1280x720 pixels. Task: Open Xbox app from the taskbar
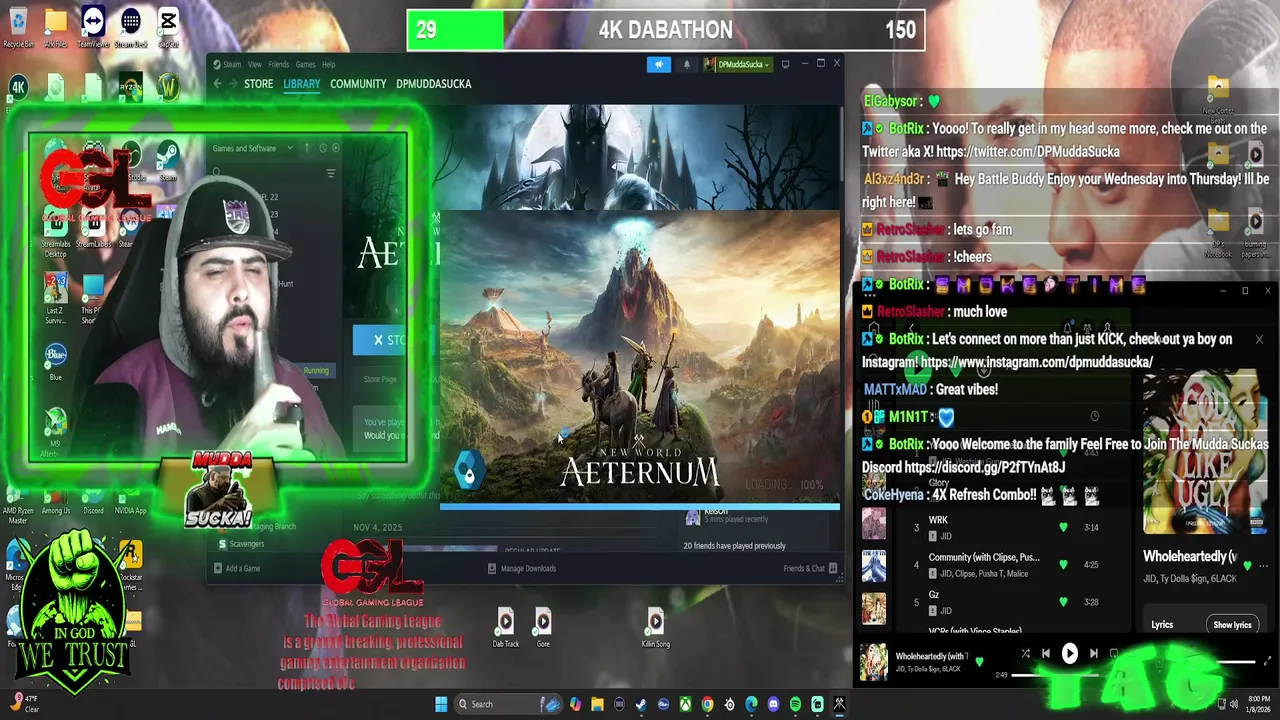685,704
